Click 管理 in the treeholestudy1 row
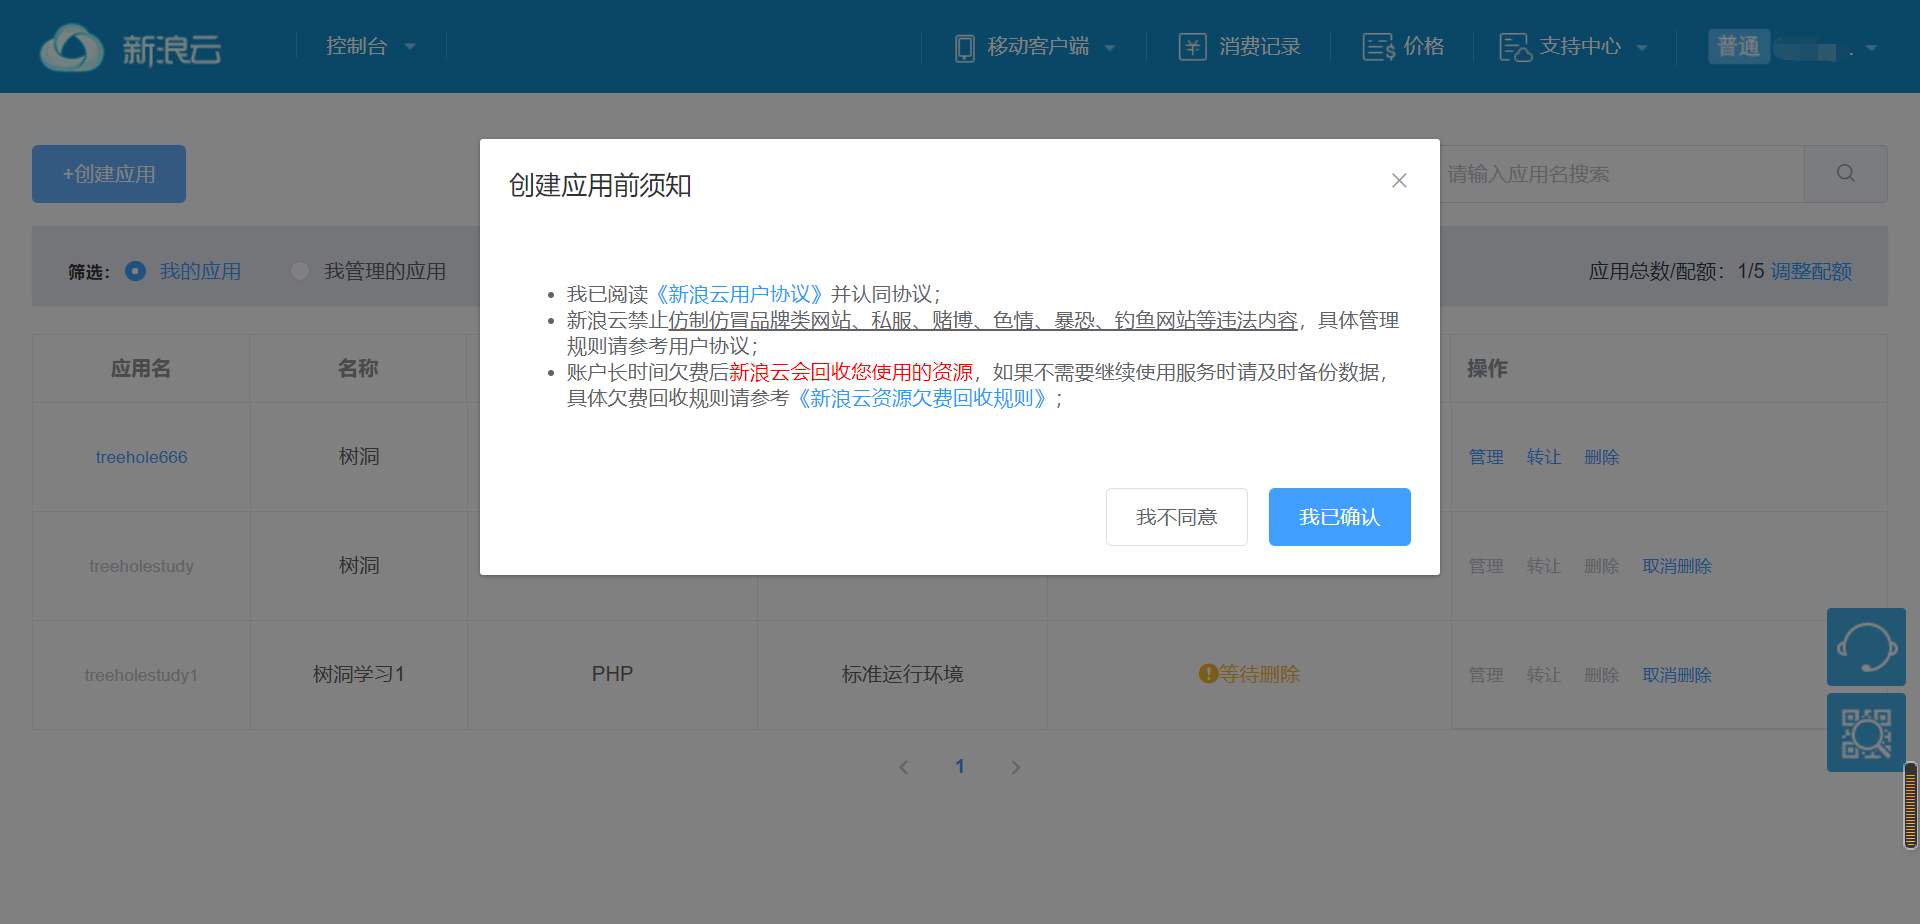 pyautogui.click(x=1486, y=675)
